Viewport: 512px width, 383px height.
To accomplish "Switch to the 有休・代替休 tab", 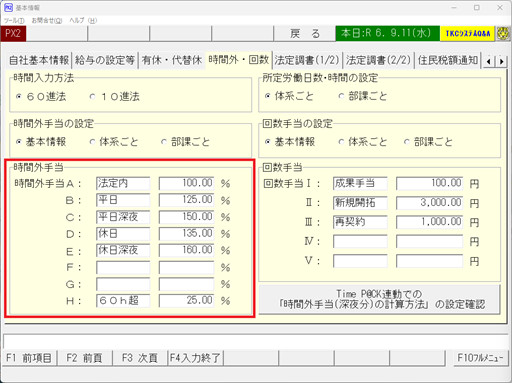I will (x=172, y=60).
